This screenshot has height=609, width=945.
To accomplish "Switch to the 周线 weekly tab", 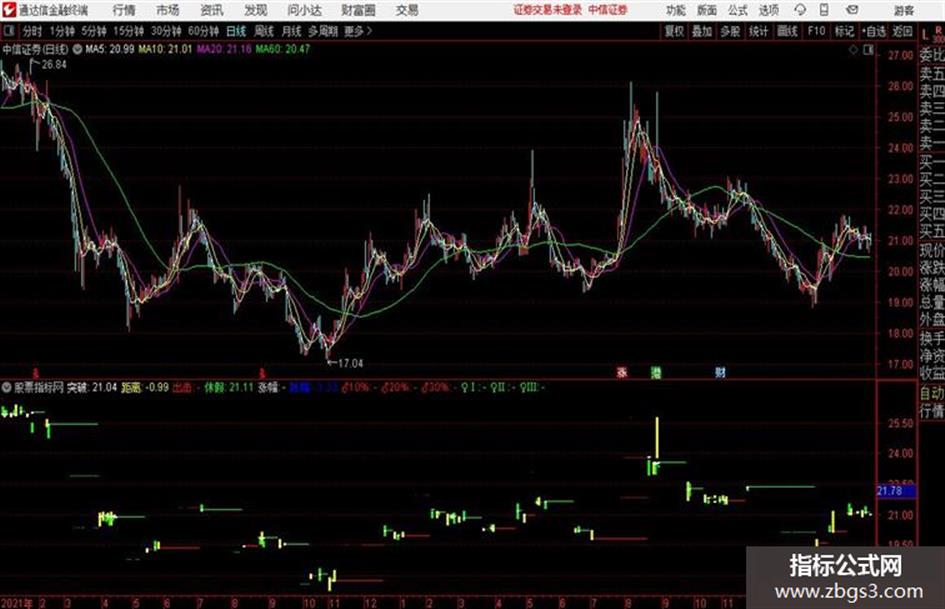I will [264, 31].
